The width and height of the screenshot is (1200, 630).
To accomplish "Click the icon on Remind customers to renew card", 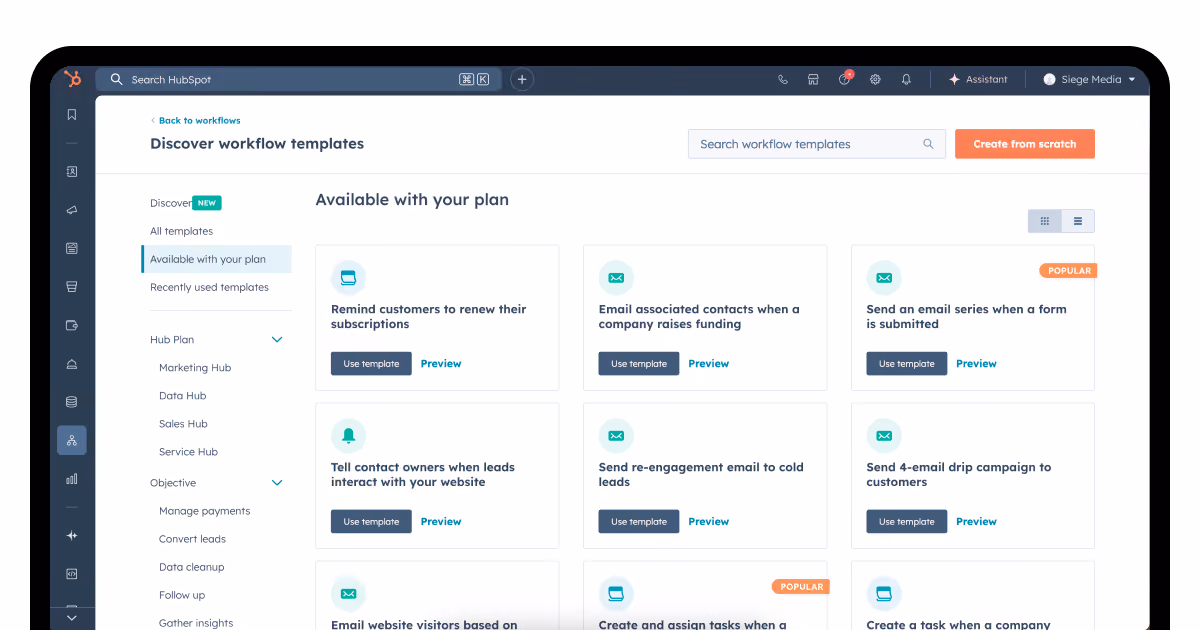I will 349,277.
